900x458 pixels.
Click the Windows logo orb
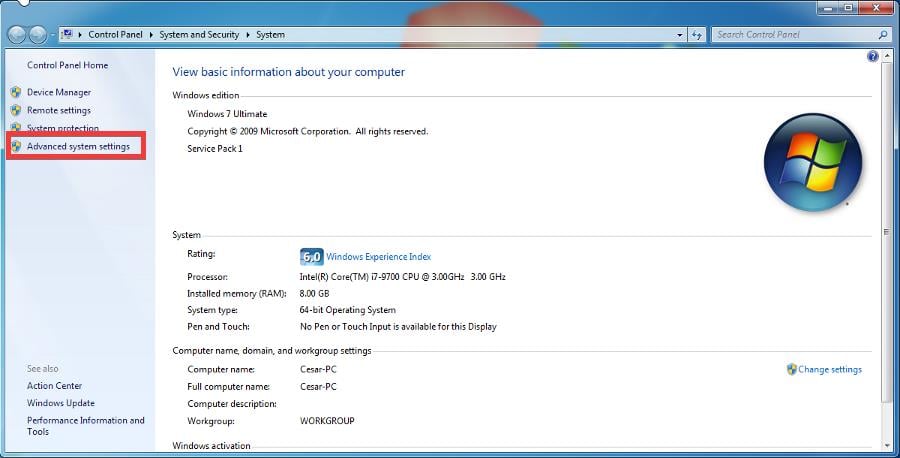[x=813, y=162]
